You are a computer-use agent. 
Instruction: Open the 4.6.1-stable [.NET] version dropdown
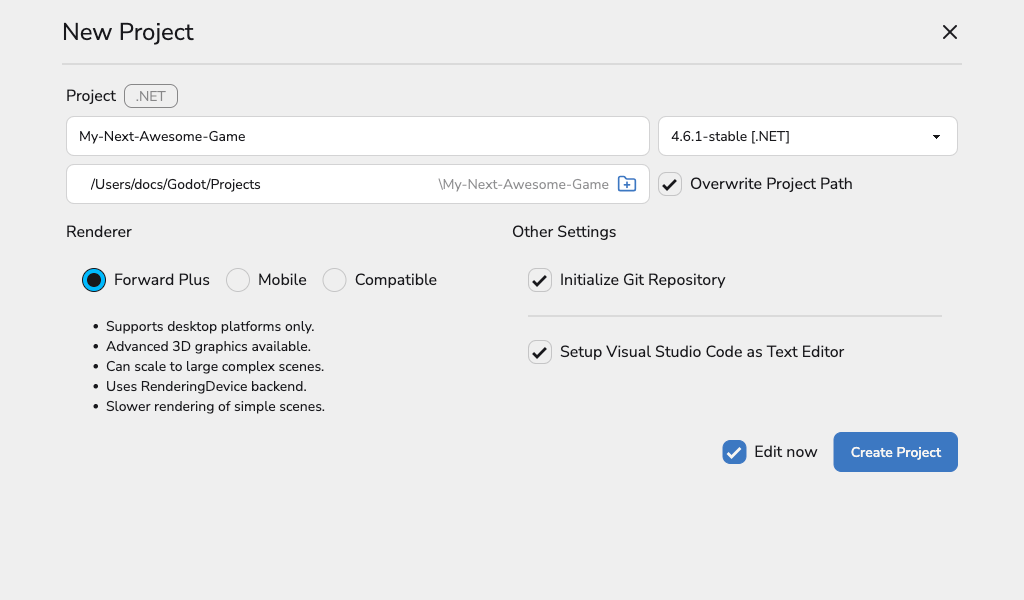point(807,136)
